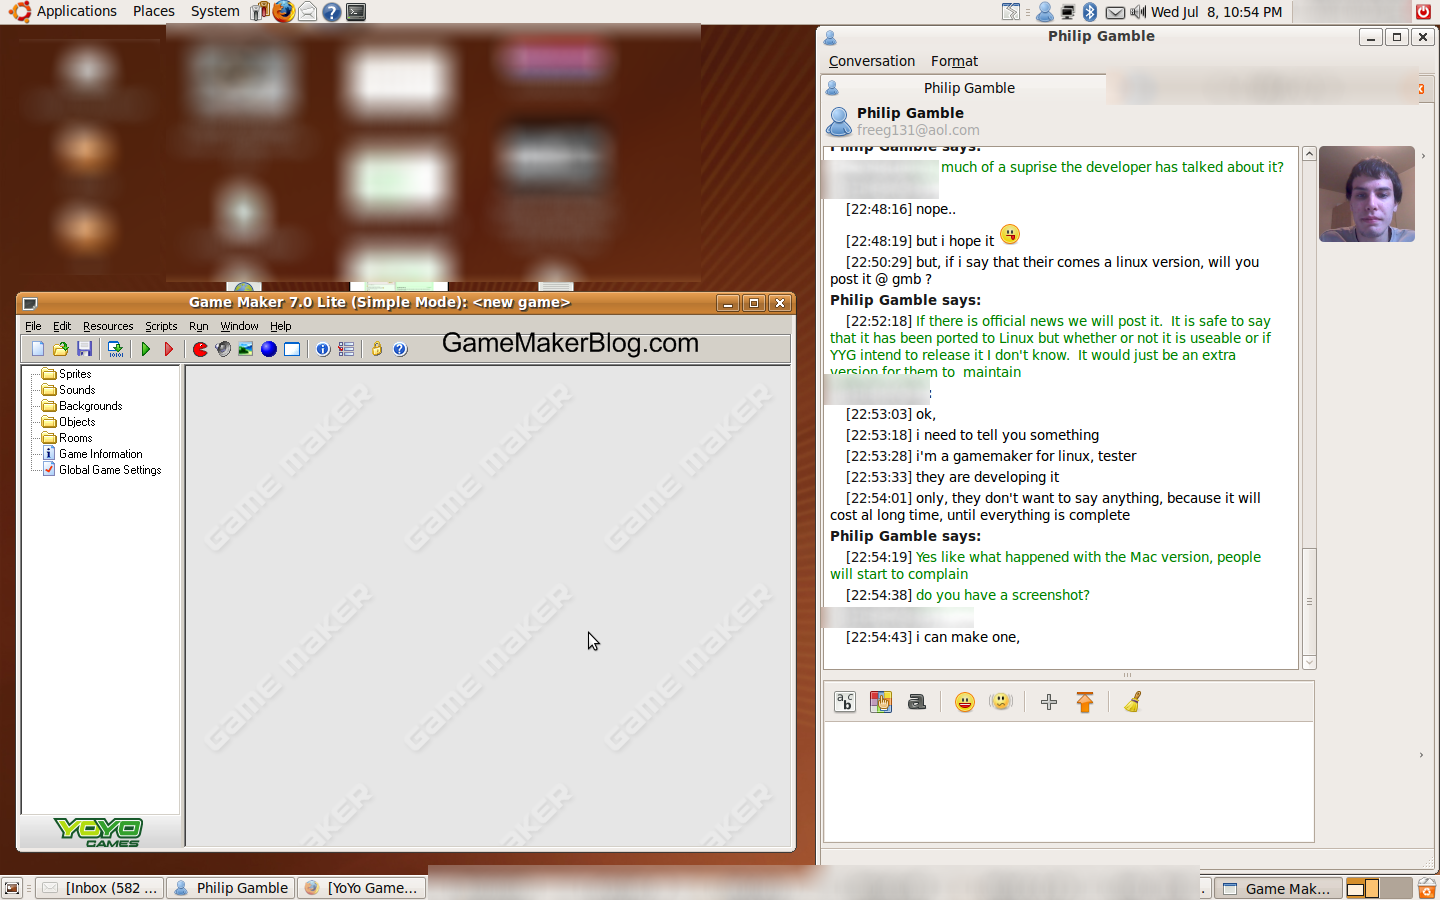Create a background using the landscape picture icon
This screenshot has height=900, width=1440.
coord(246,349)
